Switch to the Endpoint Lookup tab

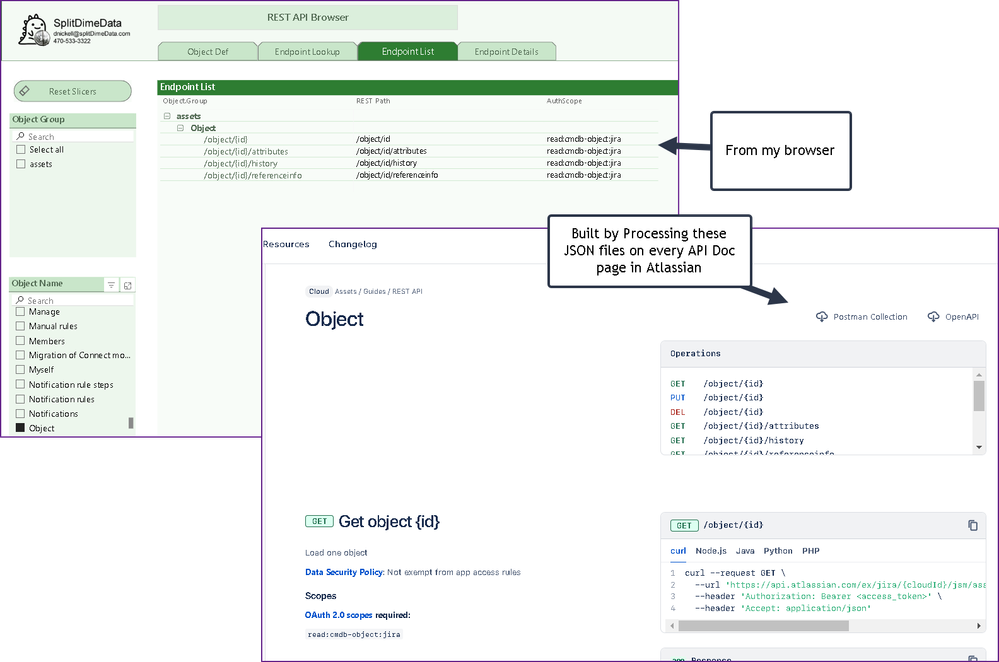[x=307, y=52]
